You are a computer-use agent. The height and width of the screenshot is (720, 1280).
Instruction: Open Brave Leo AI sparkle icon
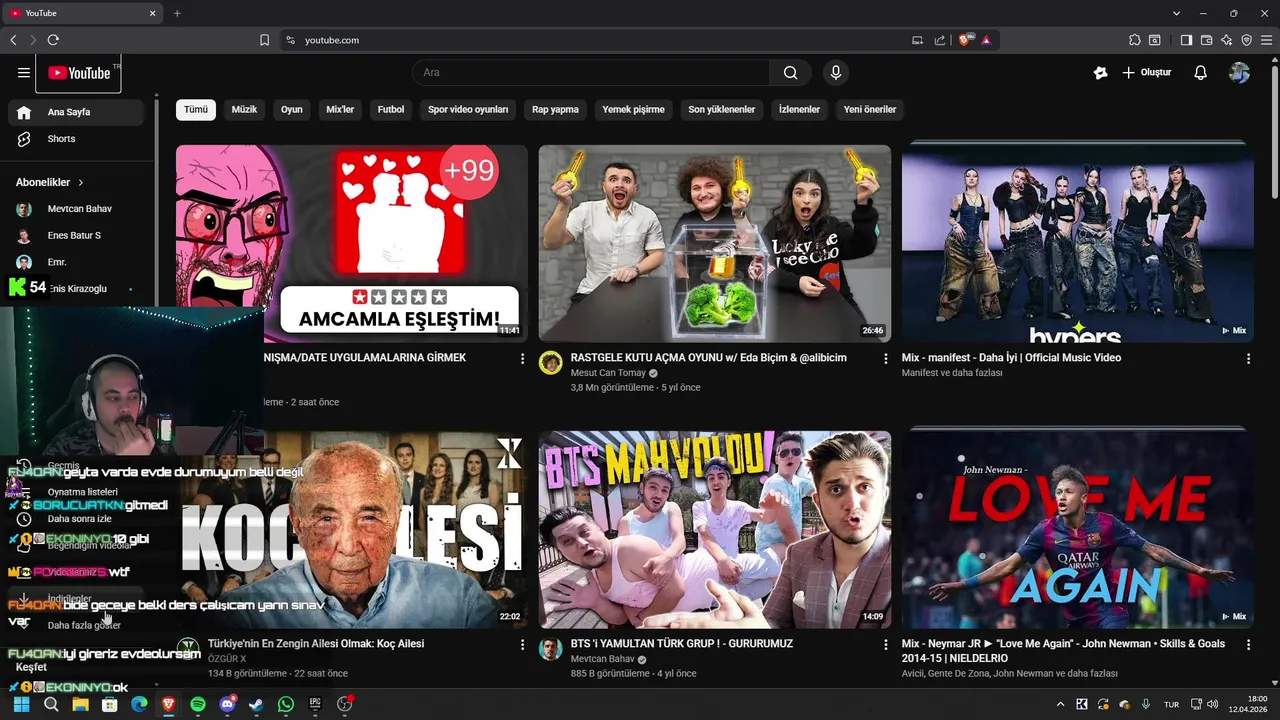[x=1226, y=40]
